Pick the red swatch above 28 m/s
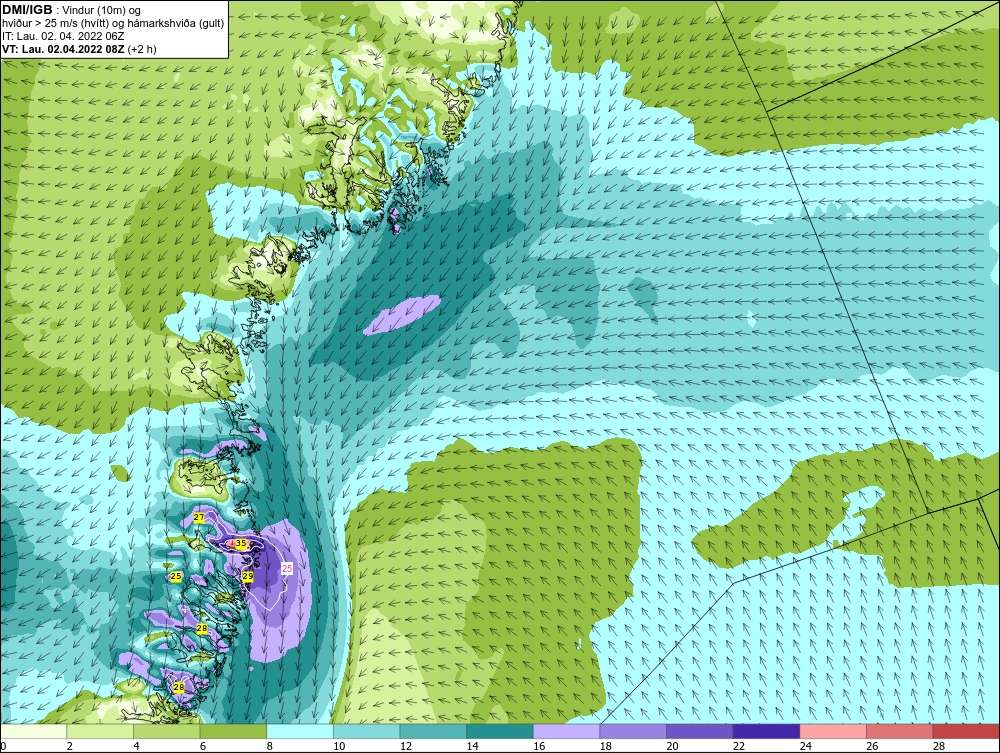This screenshot has width=1000, height=753. [x=966, y=731]
